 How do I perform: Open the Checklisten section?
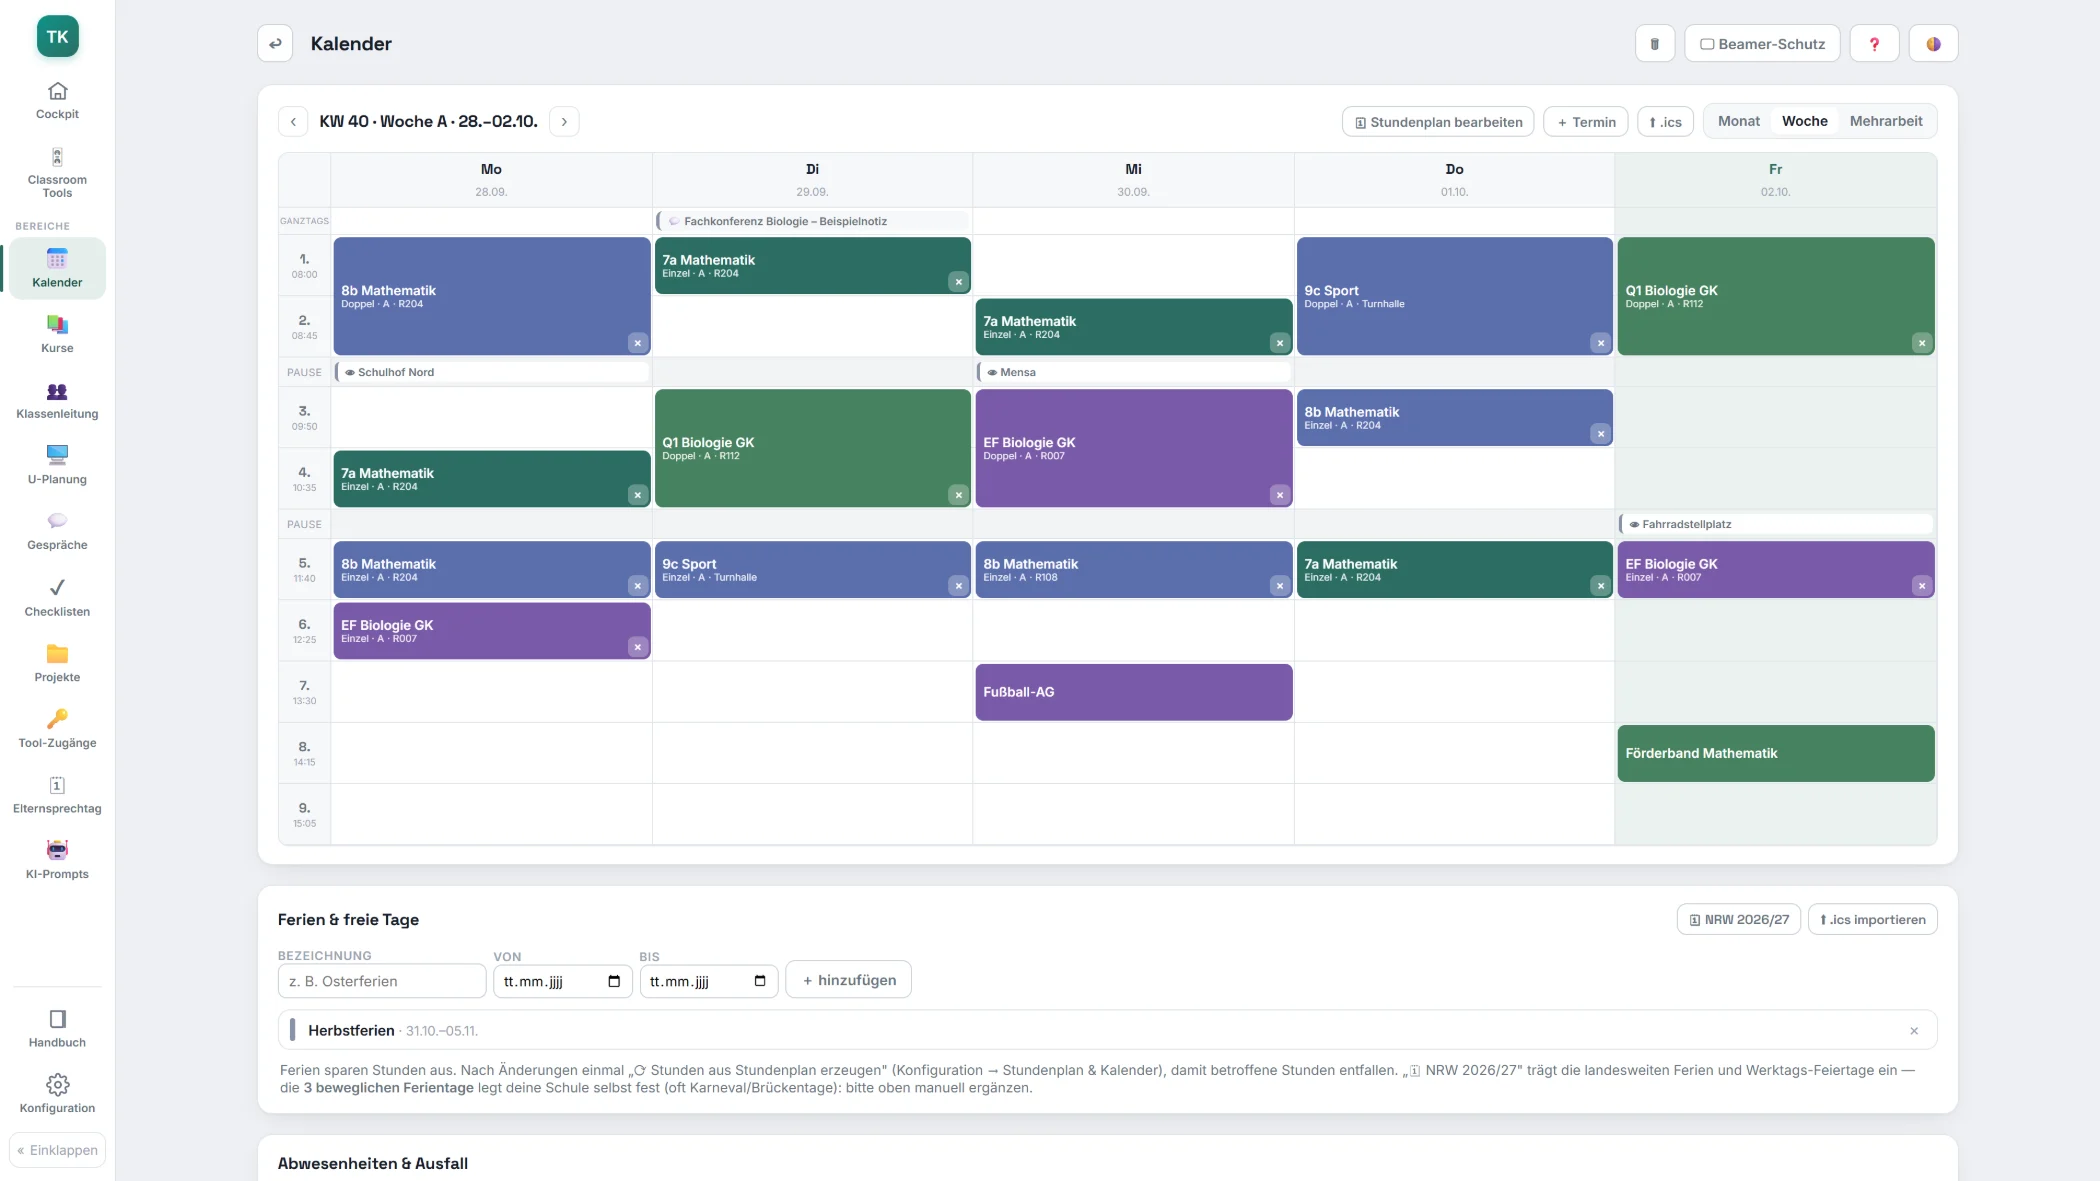pyautogui.click(x=57, y=597)
